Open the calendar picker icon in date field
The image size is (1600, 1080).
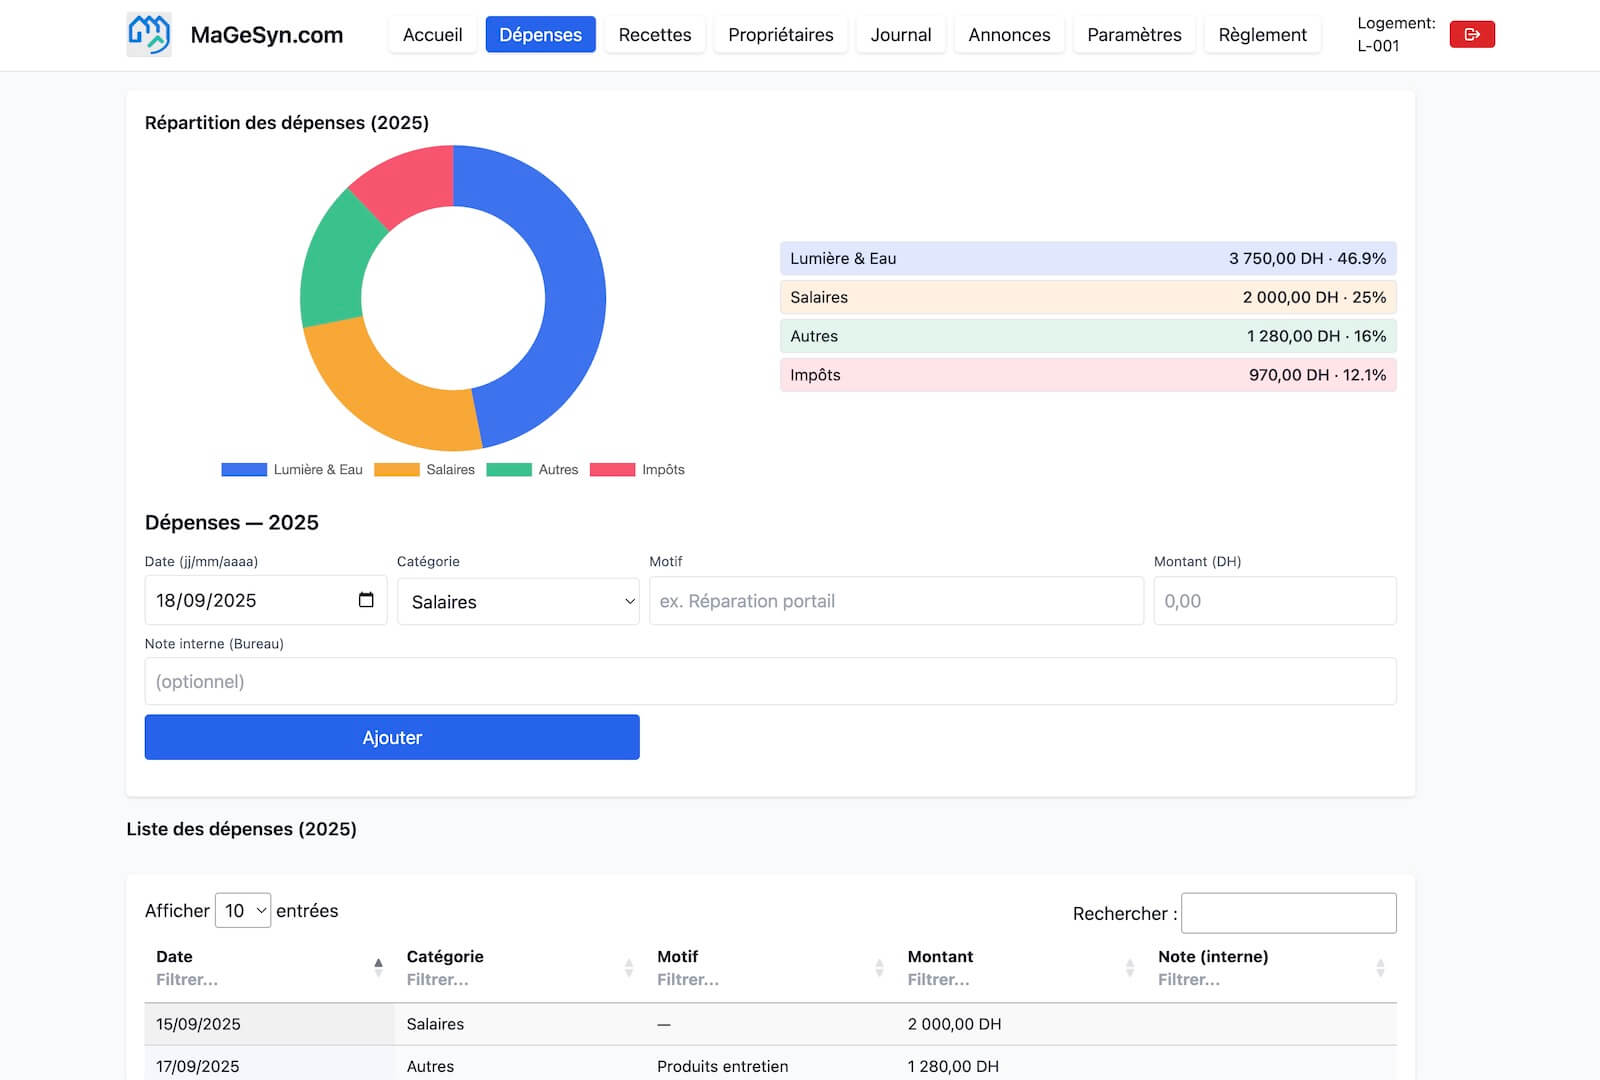point(366,600)
